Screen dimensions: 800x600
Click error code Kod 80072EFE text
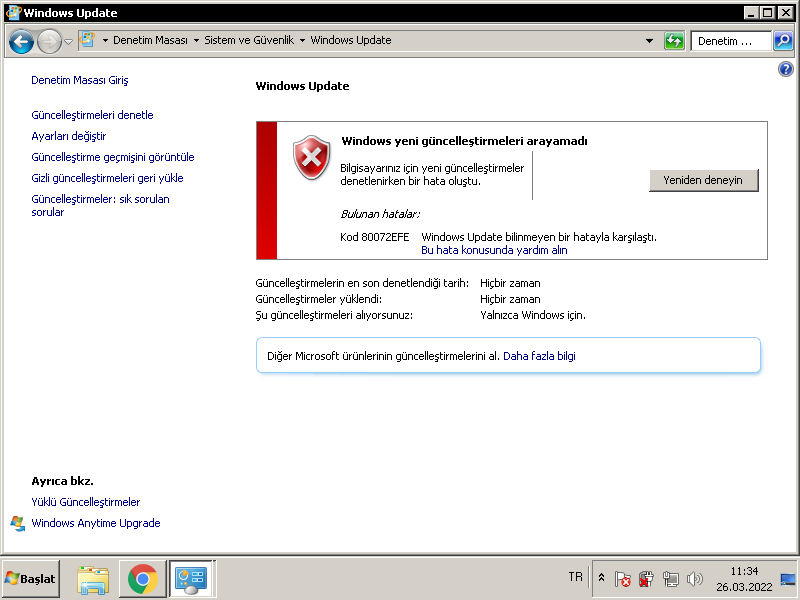(x=374, y=237)
